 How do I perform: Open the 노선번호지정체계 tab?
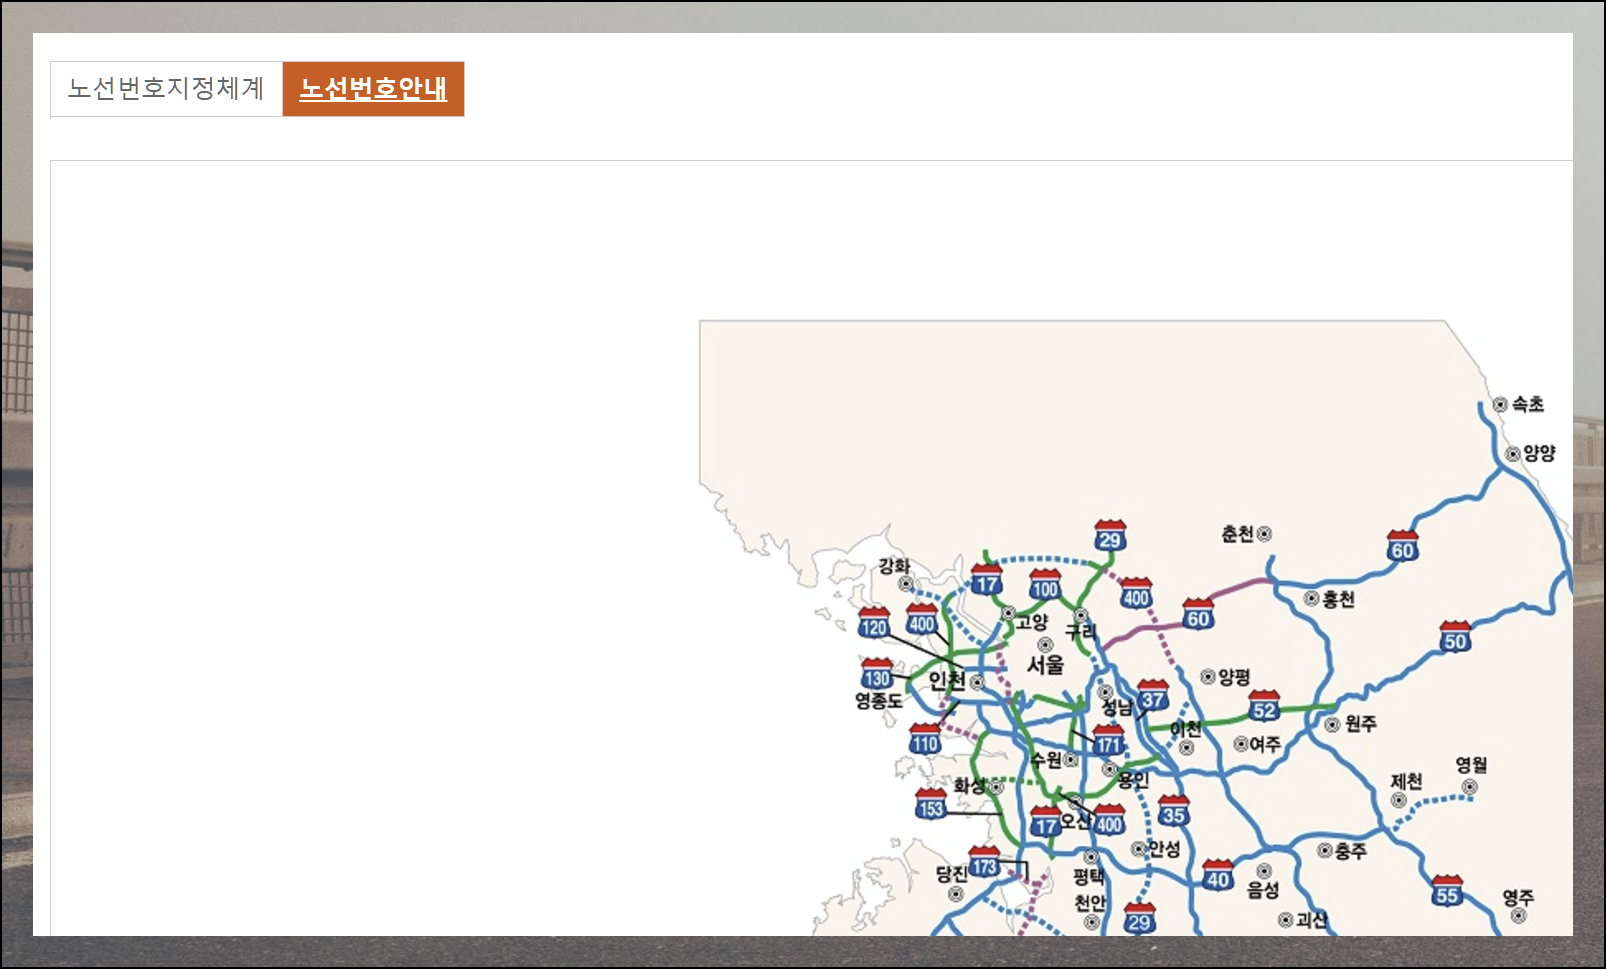[x=166, y=89]
